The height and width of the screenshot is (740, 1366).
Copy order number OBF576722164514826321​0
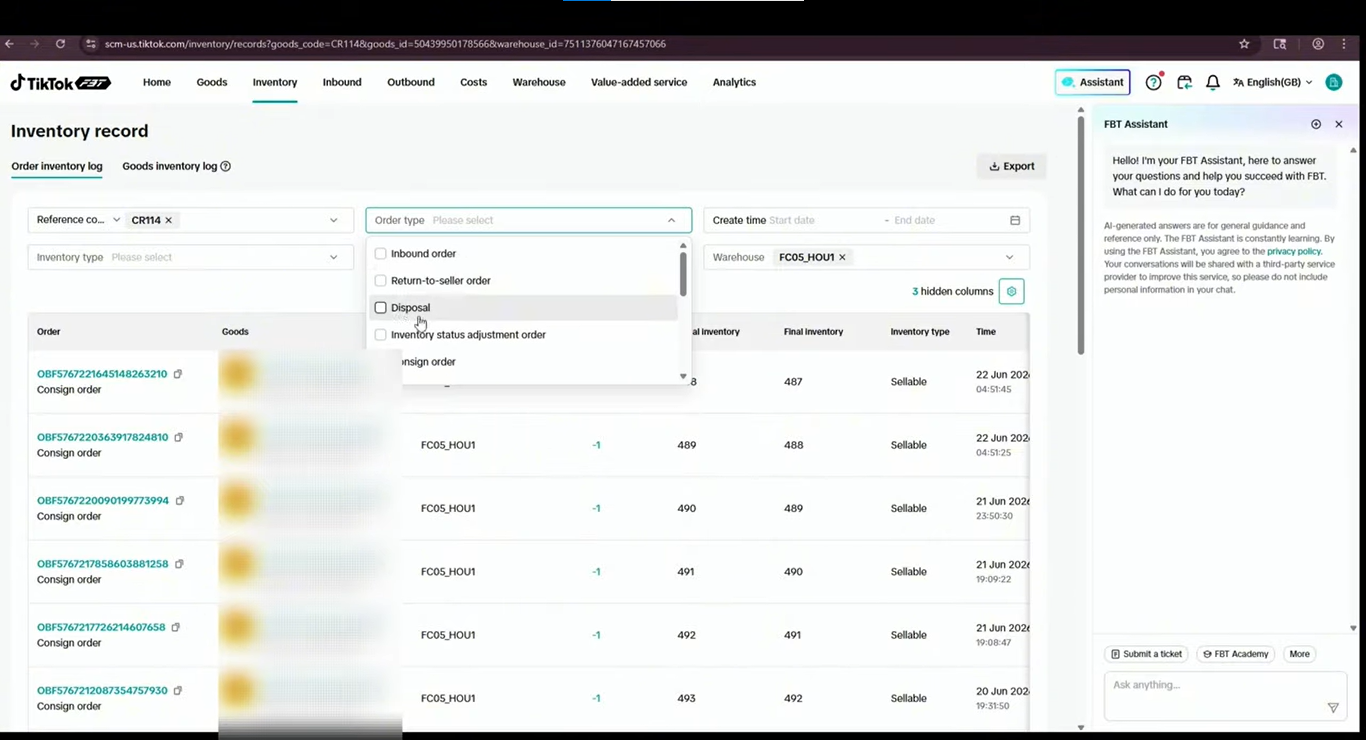[x=178, y=374]
